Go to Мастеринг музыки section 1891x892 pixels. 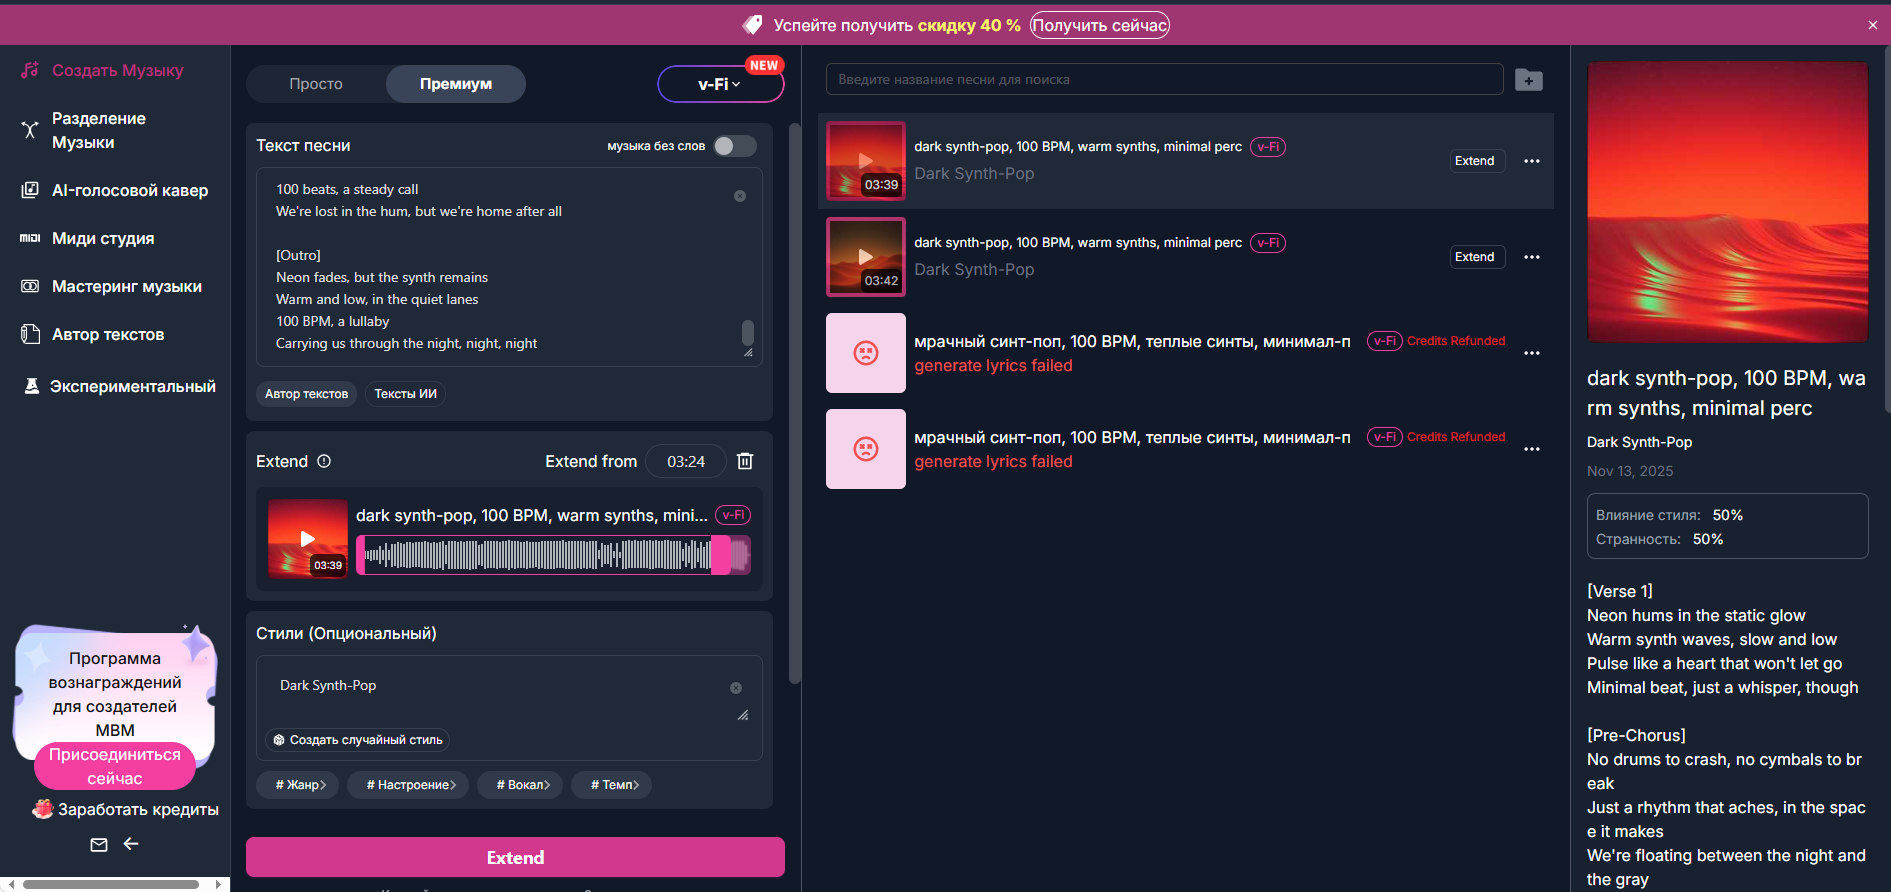click(x=126, y=286)
